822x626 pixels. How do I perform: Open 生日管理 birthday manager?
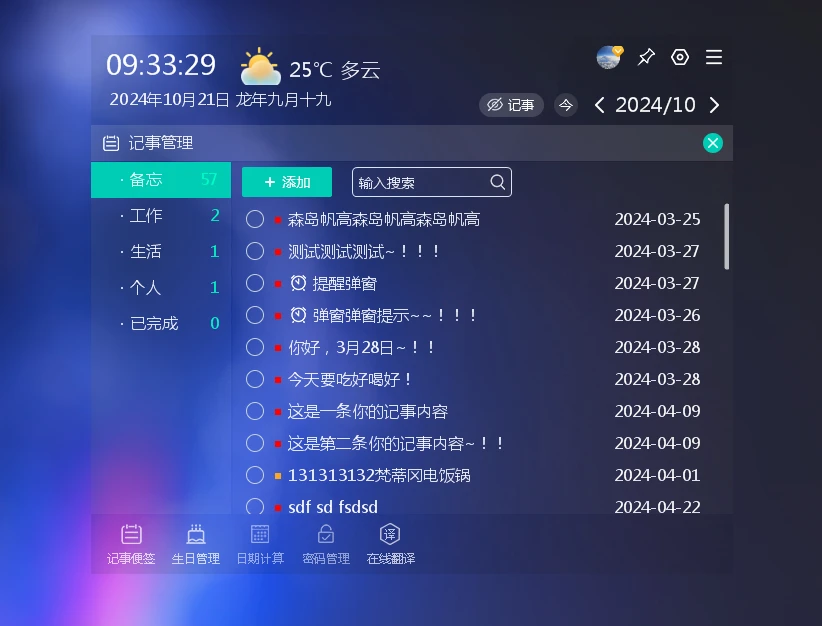click(196, 544)
